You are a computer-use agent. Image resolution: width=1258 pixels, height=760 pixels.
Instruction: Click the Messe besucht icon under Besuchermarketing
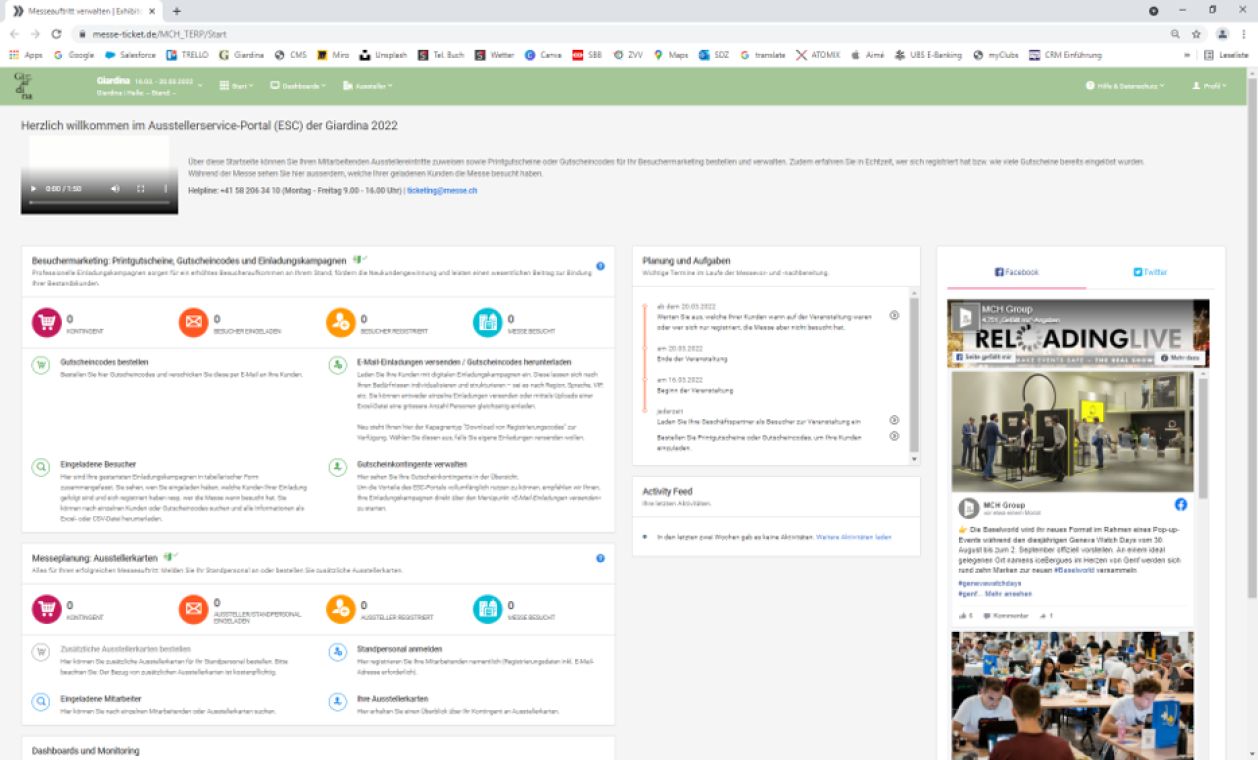pos(487,322)
